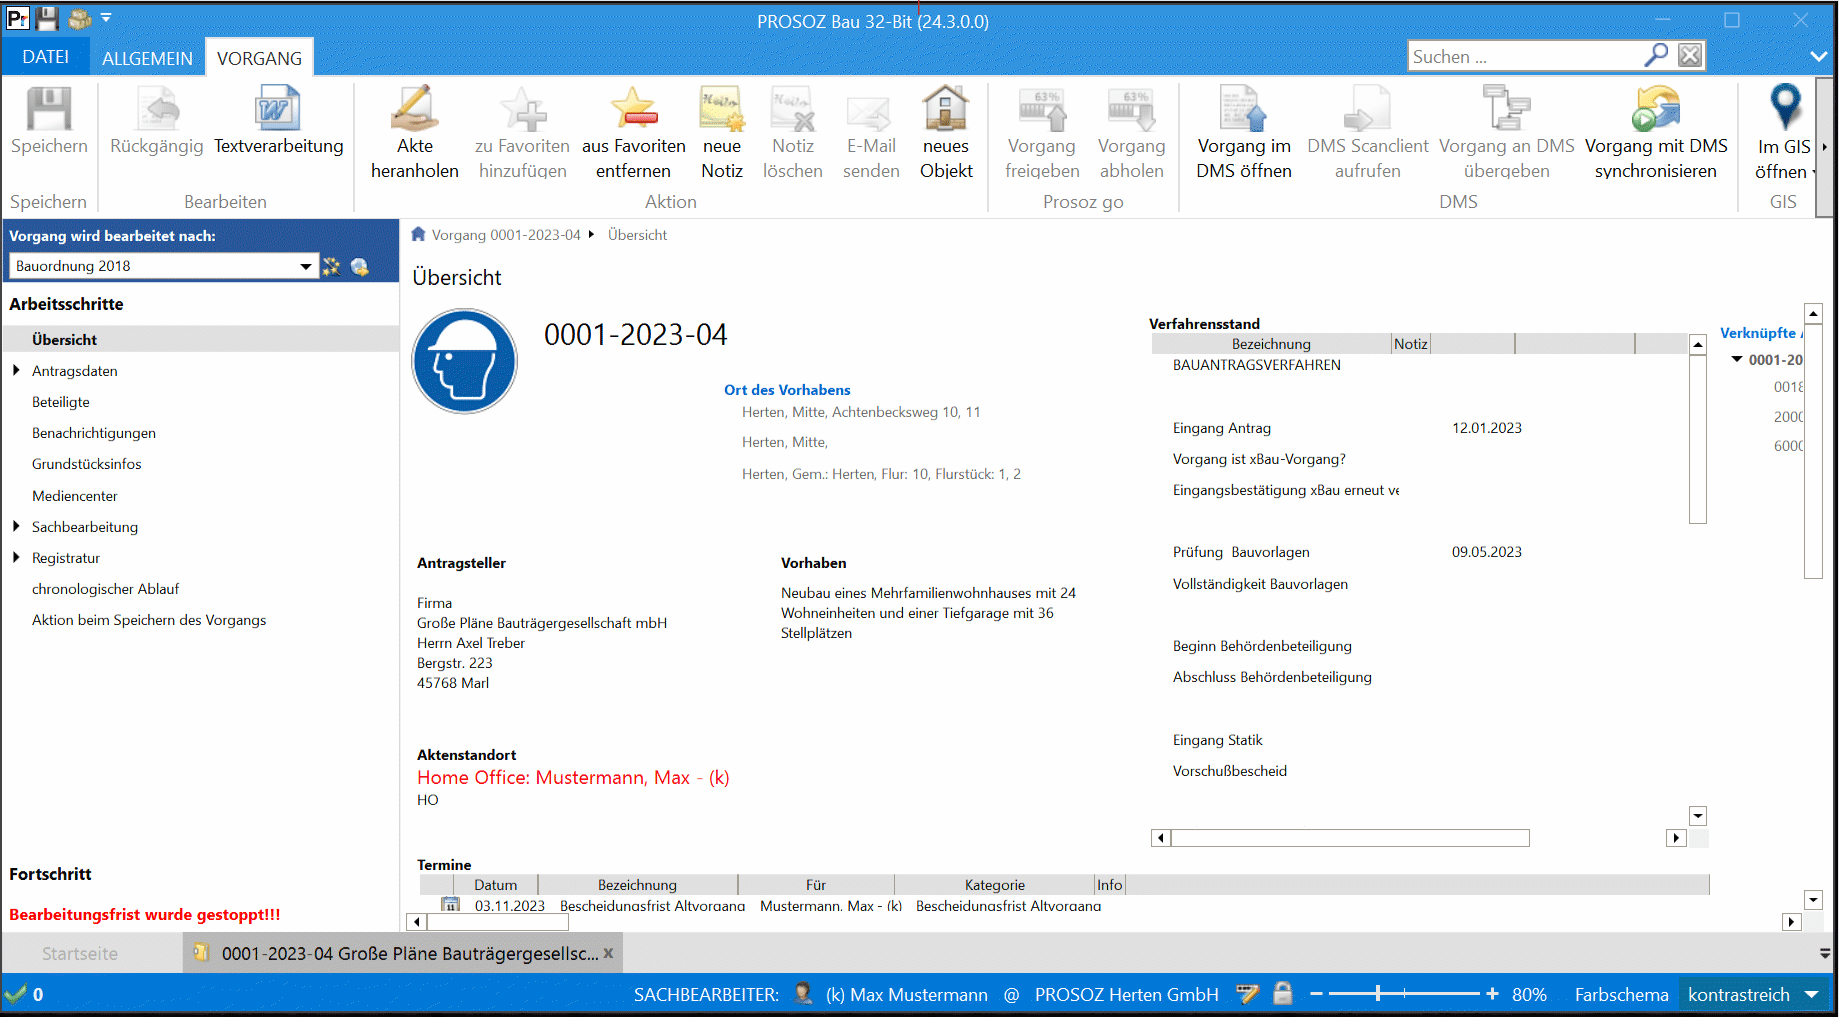Open the Bauordnung 2018 dropdown

point(306,266)
